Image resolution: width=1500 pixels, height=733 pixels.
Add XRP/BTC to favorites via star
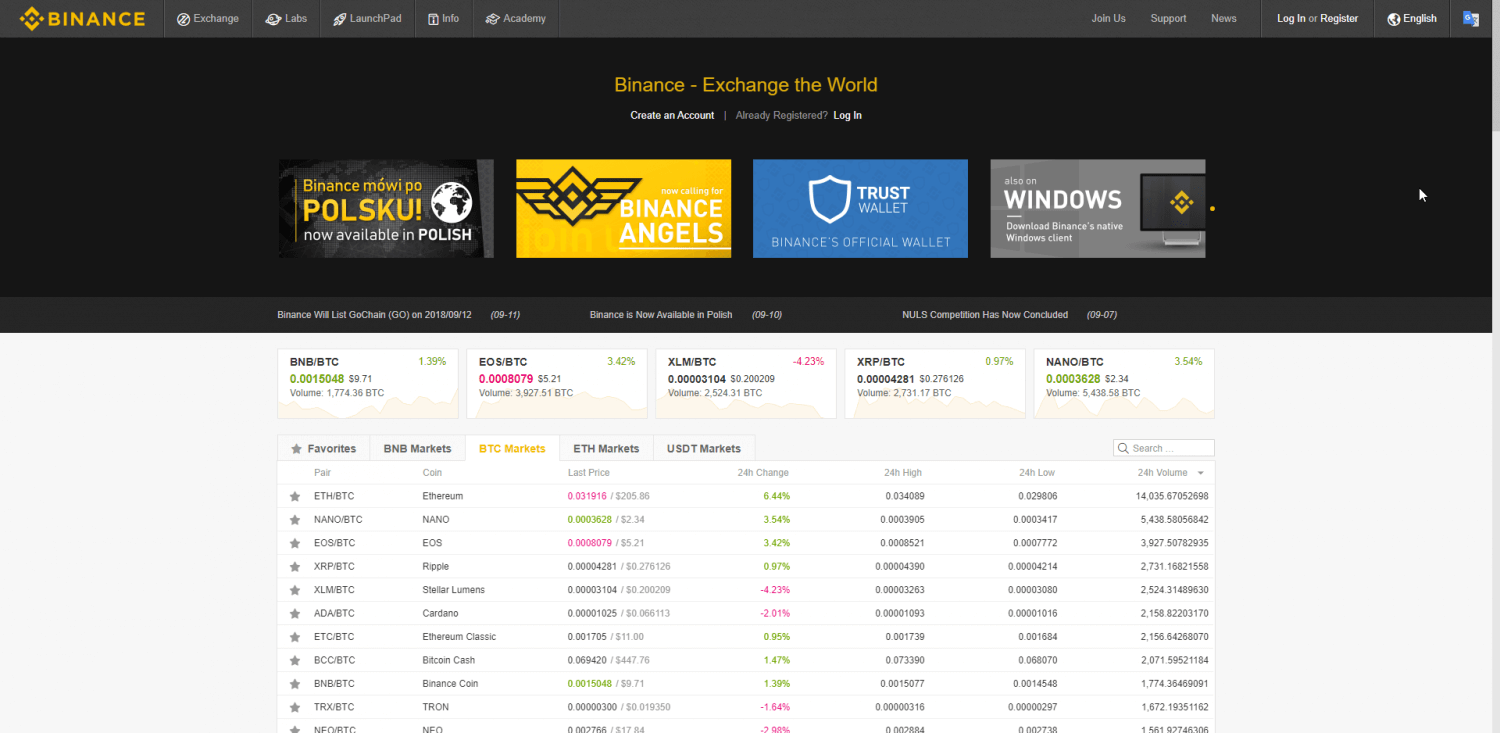tap(294, 566)
